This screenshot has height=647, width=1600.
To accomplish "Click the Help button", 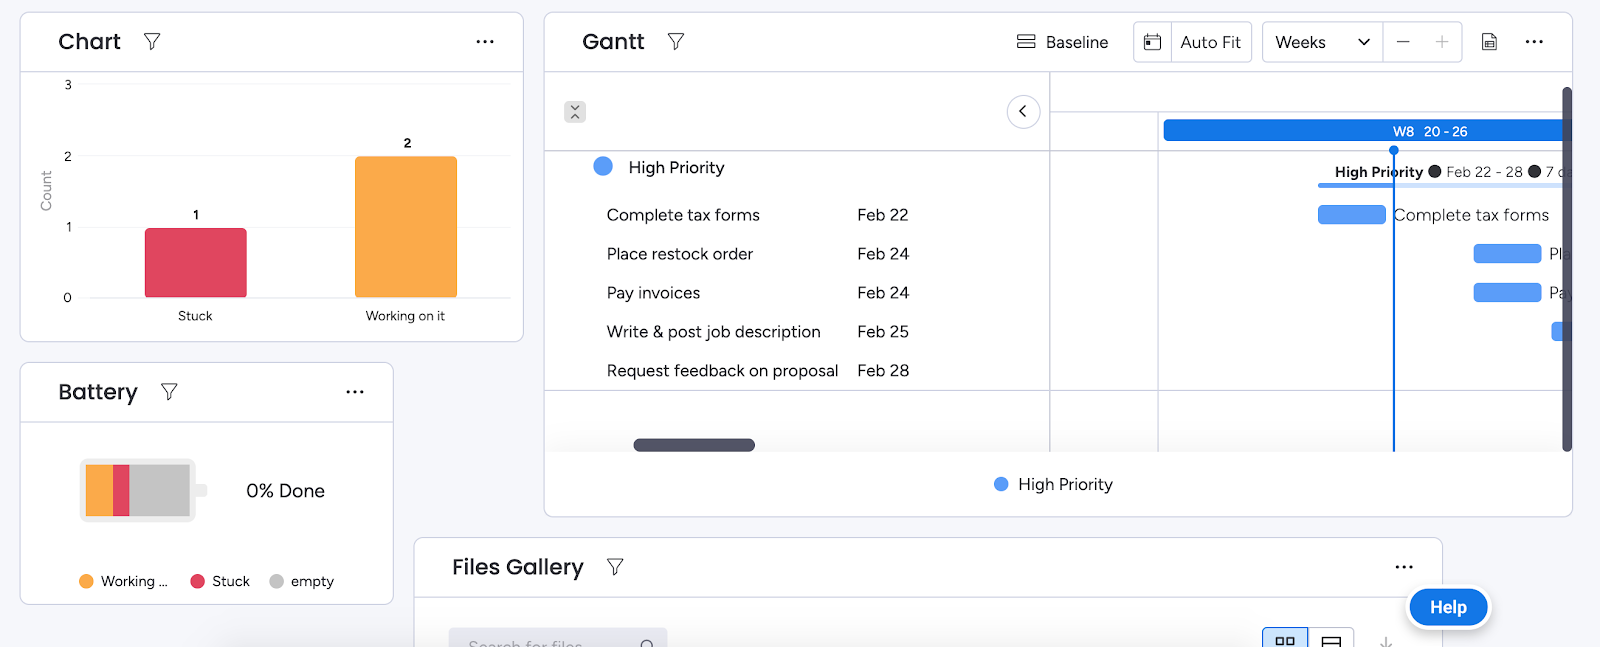I will 1447,607.
